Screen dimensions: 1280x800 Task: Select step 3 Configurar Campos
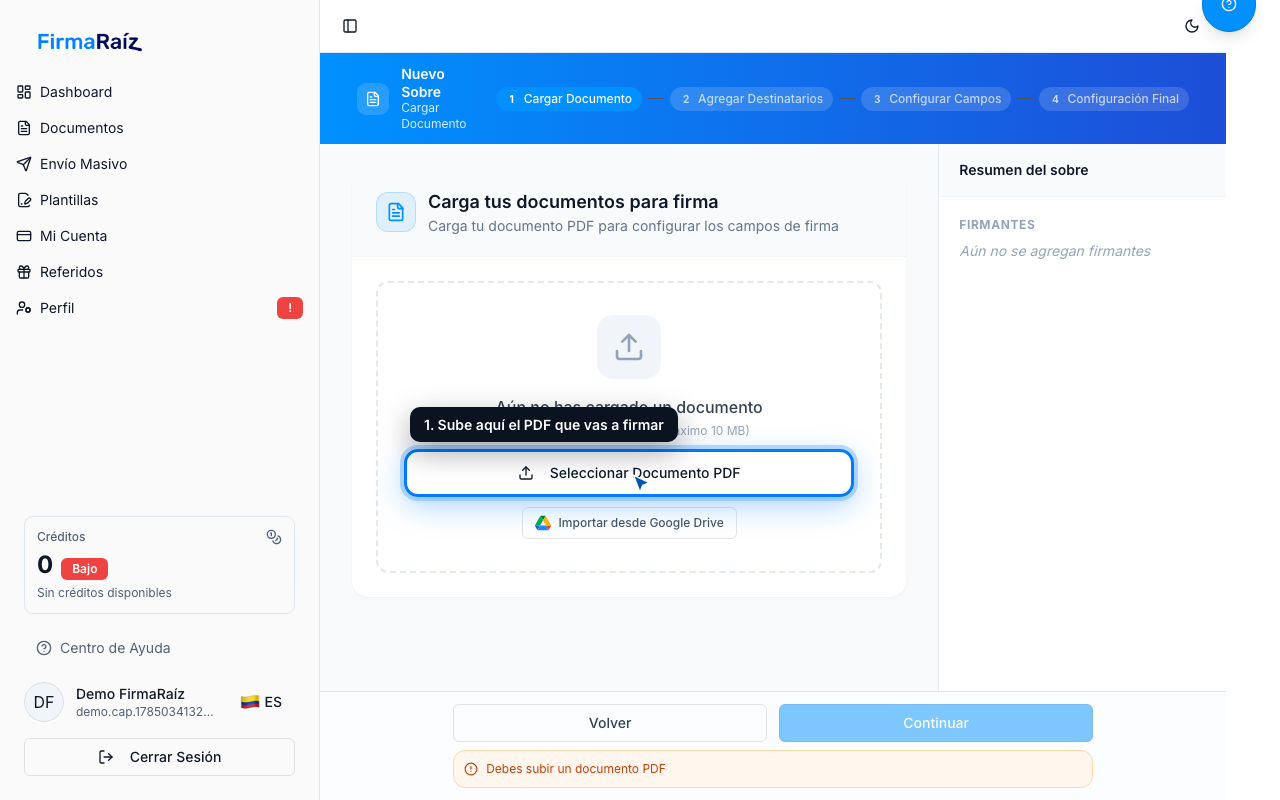[x=936, y=99]
